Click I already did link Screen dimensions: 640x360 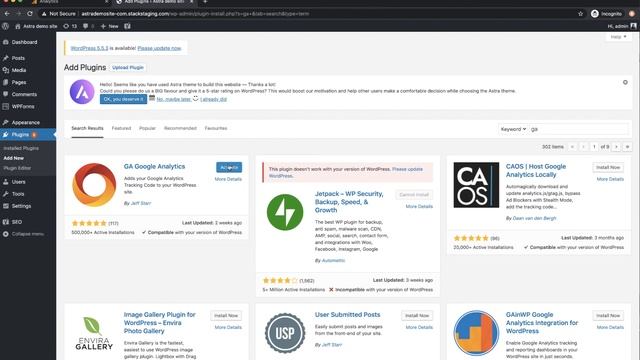pos(213,99)
